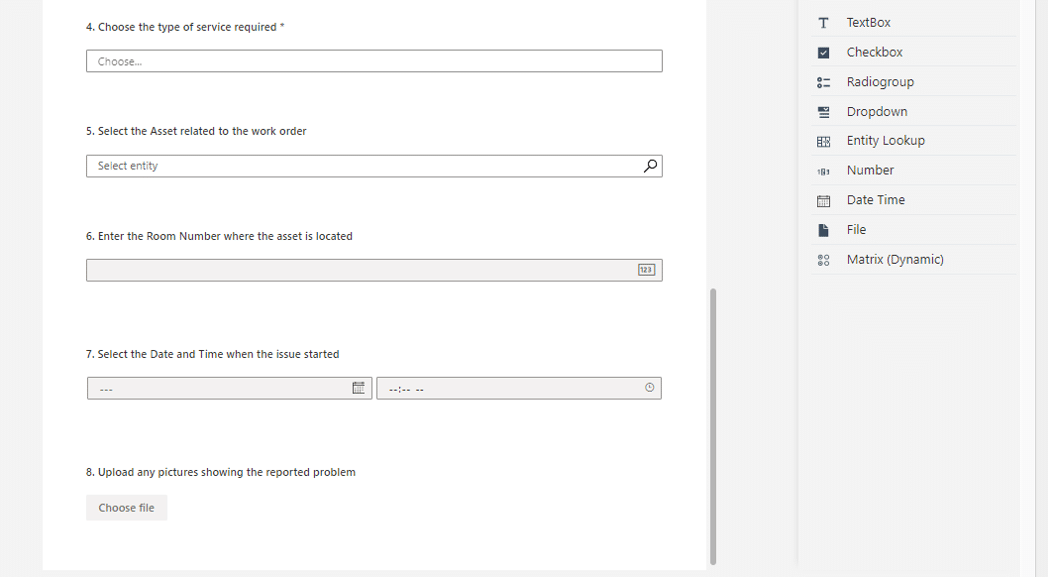Open the calendar icon on question 7 date field

[359, 388]
